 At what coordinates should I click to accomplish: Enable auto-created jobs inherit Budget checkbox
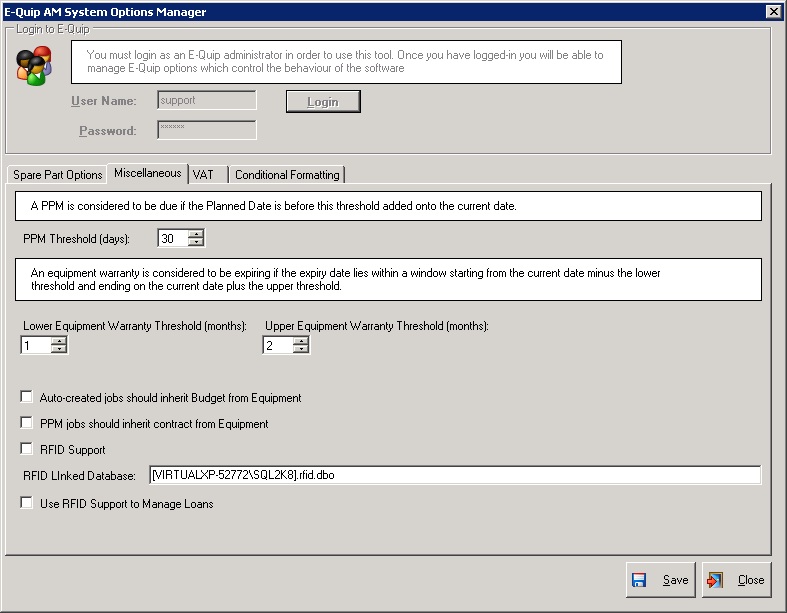[27, 397]
